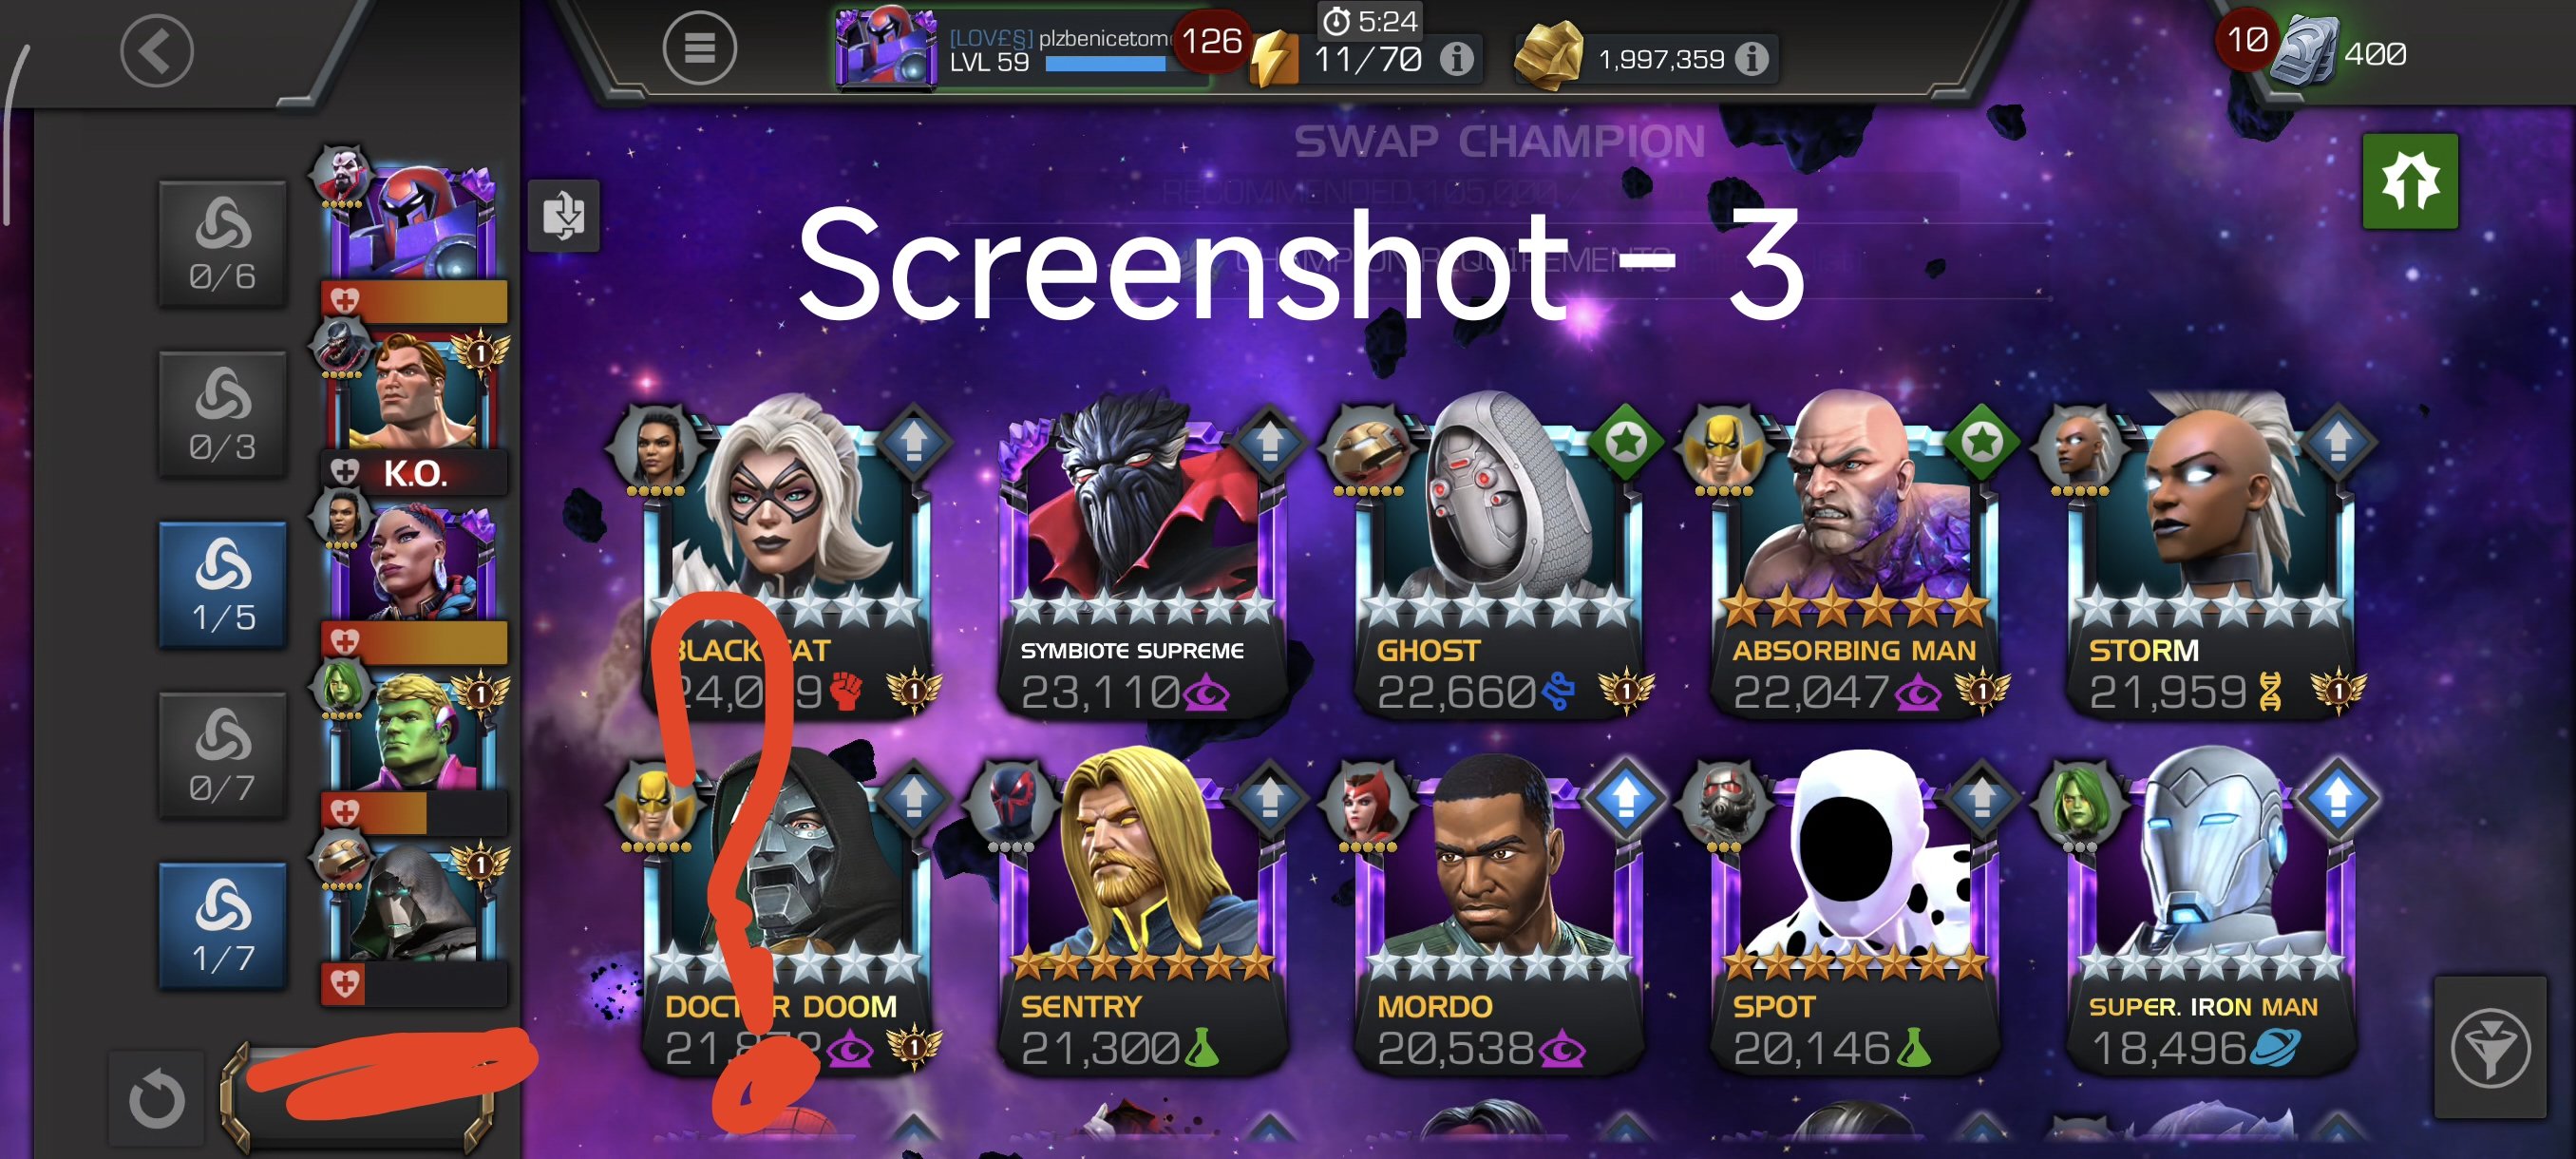Click the gold info icon

1750,59
